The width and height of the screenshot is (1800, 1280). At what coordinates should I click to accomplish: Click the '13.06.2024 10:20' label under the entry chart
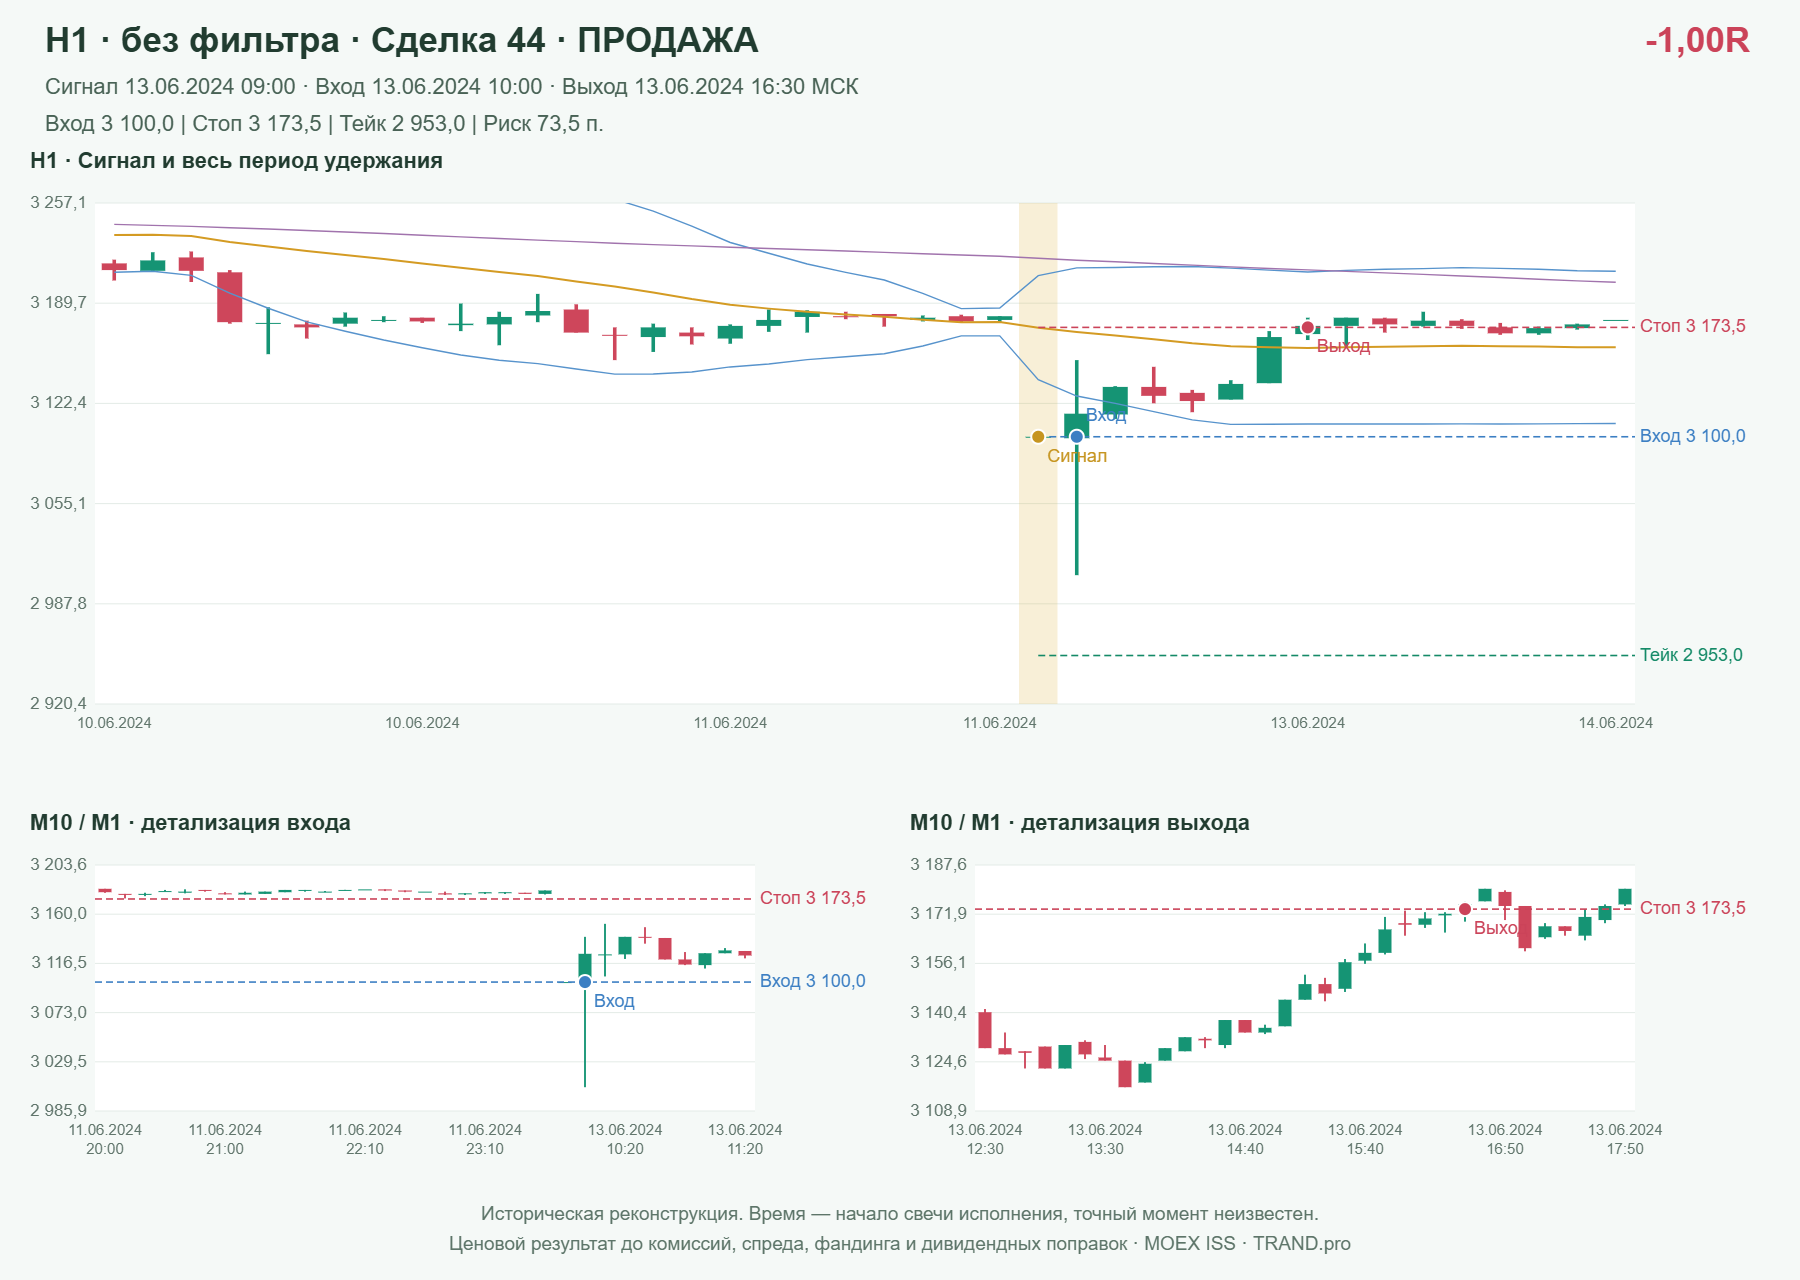[625, 1139]
